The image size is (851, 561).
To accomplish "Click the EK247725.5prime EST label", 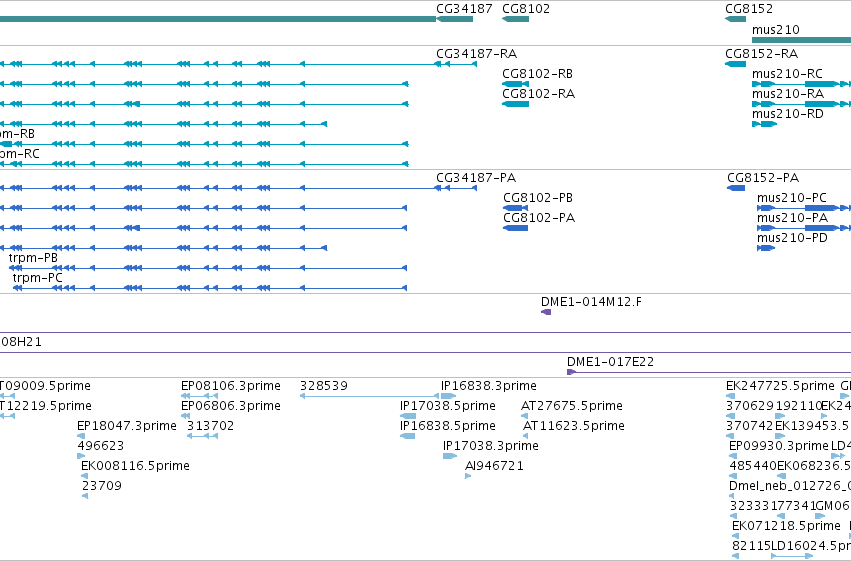I will (x=780, y=386).
